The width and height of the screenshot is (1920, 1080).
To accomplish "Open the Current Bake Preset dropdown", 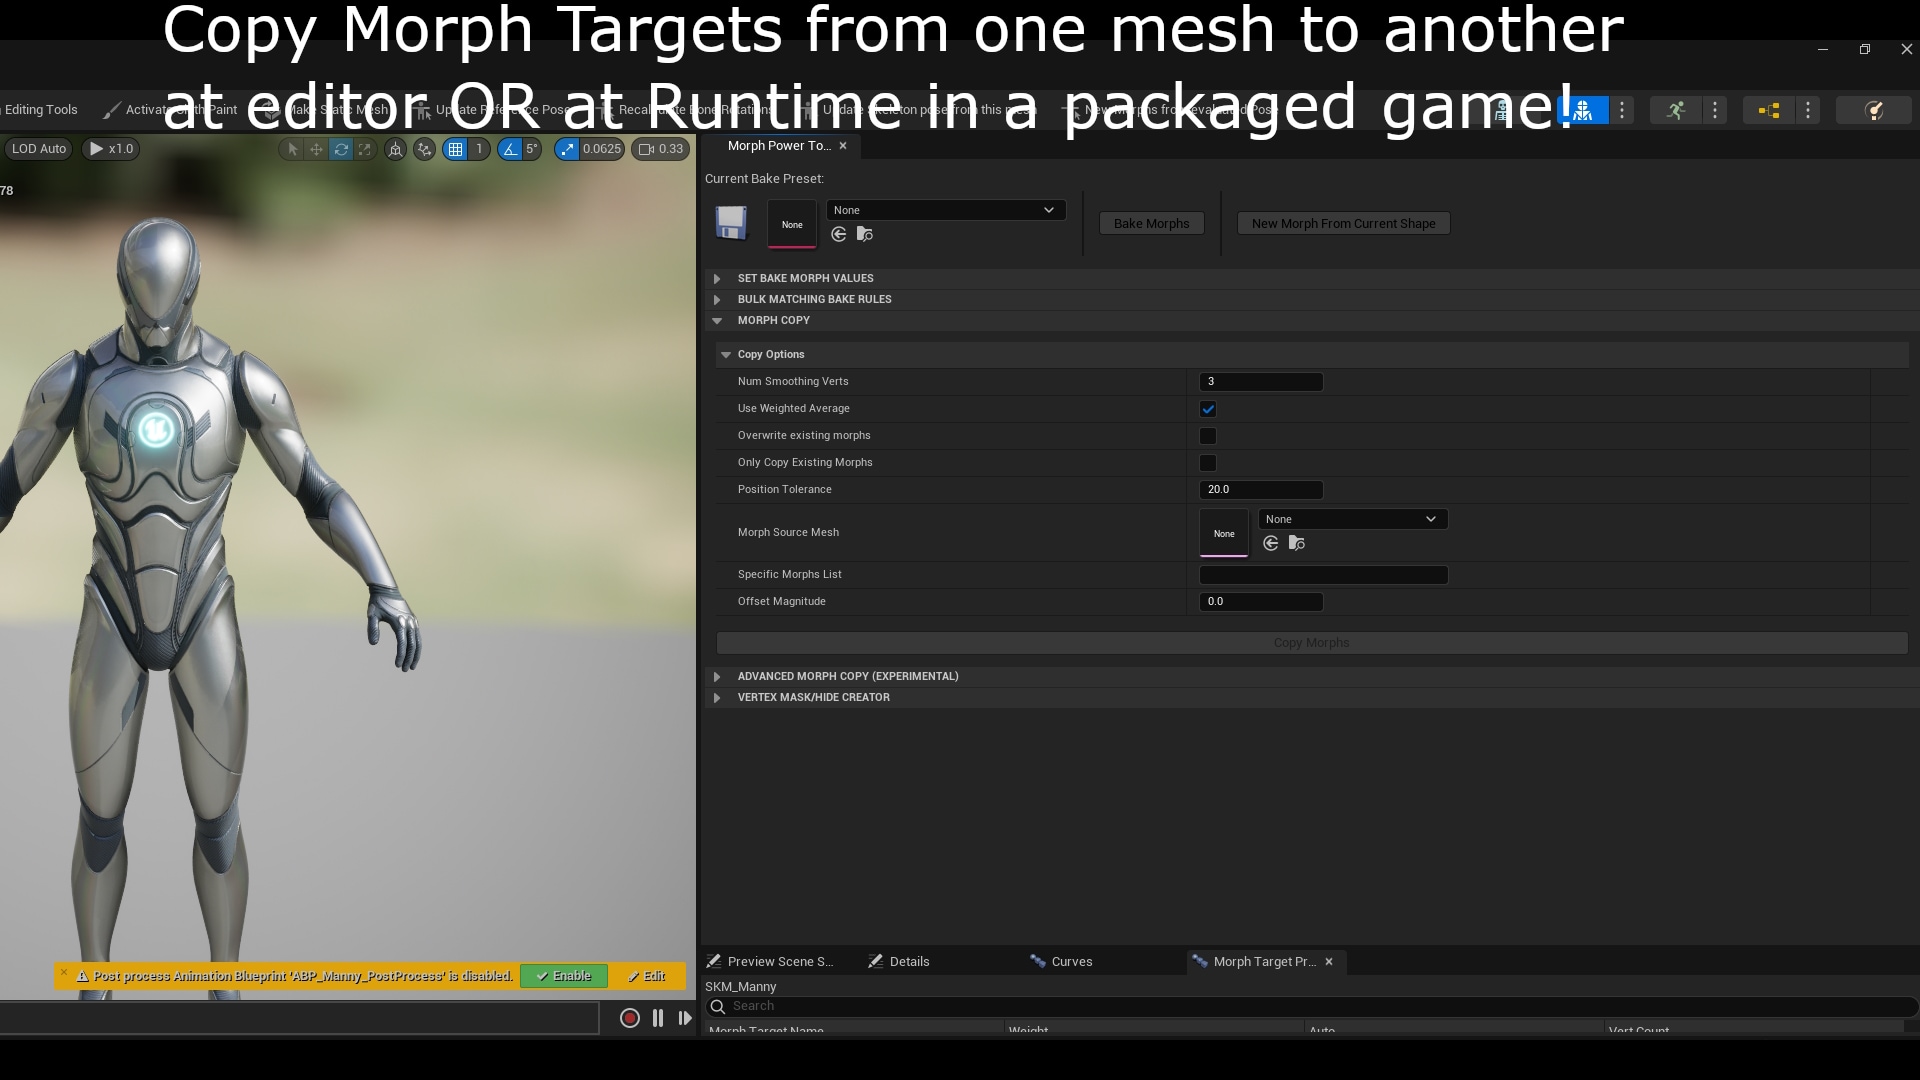I will tap(945, 210).
